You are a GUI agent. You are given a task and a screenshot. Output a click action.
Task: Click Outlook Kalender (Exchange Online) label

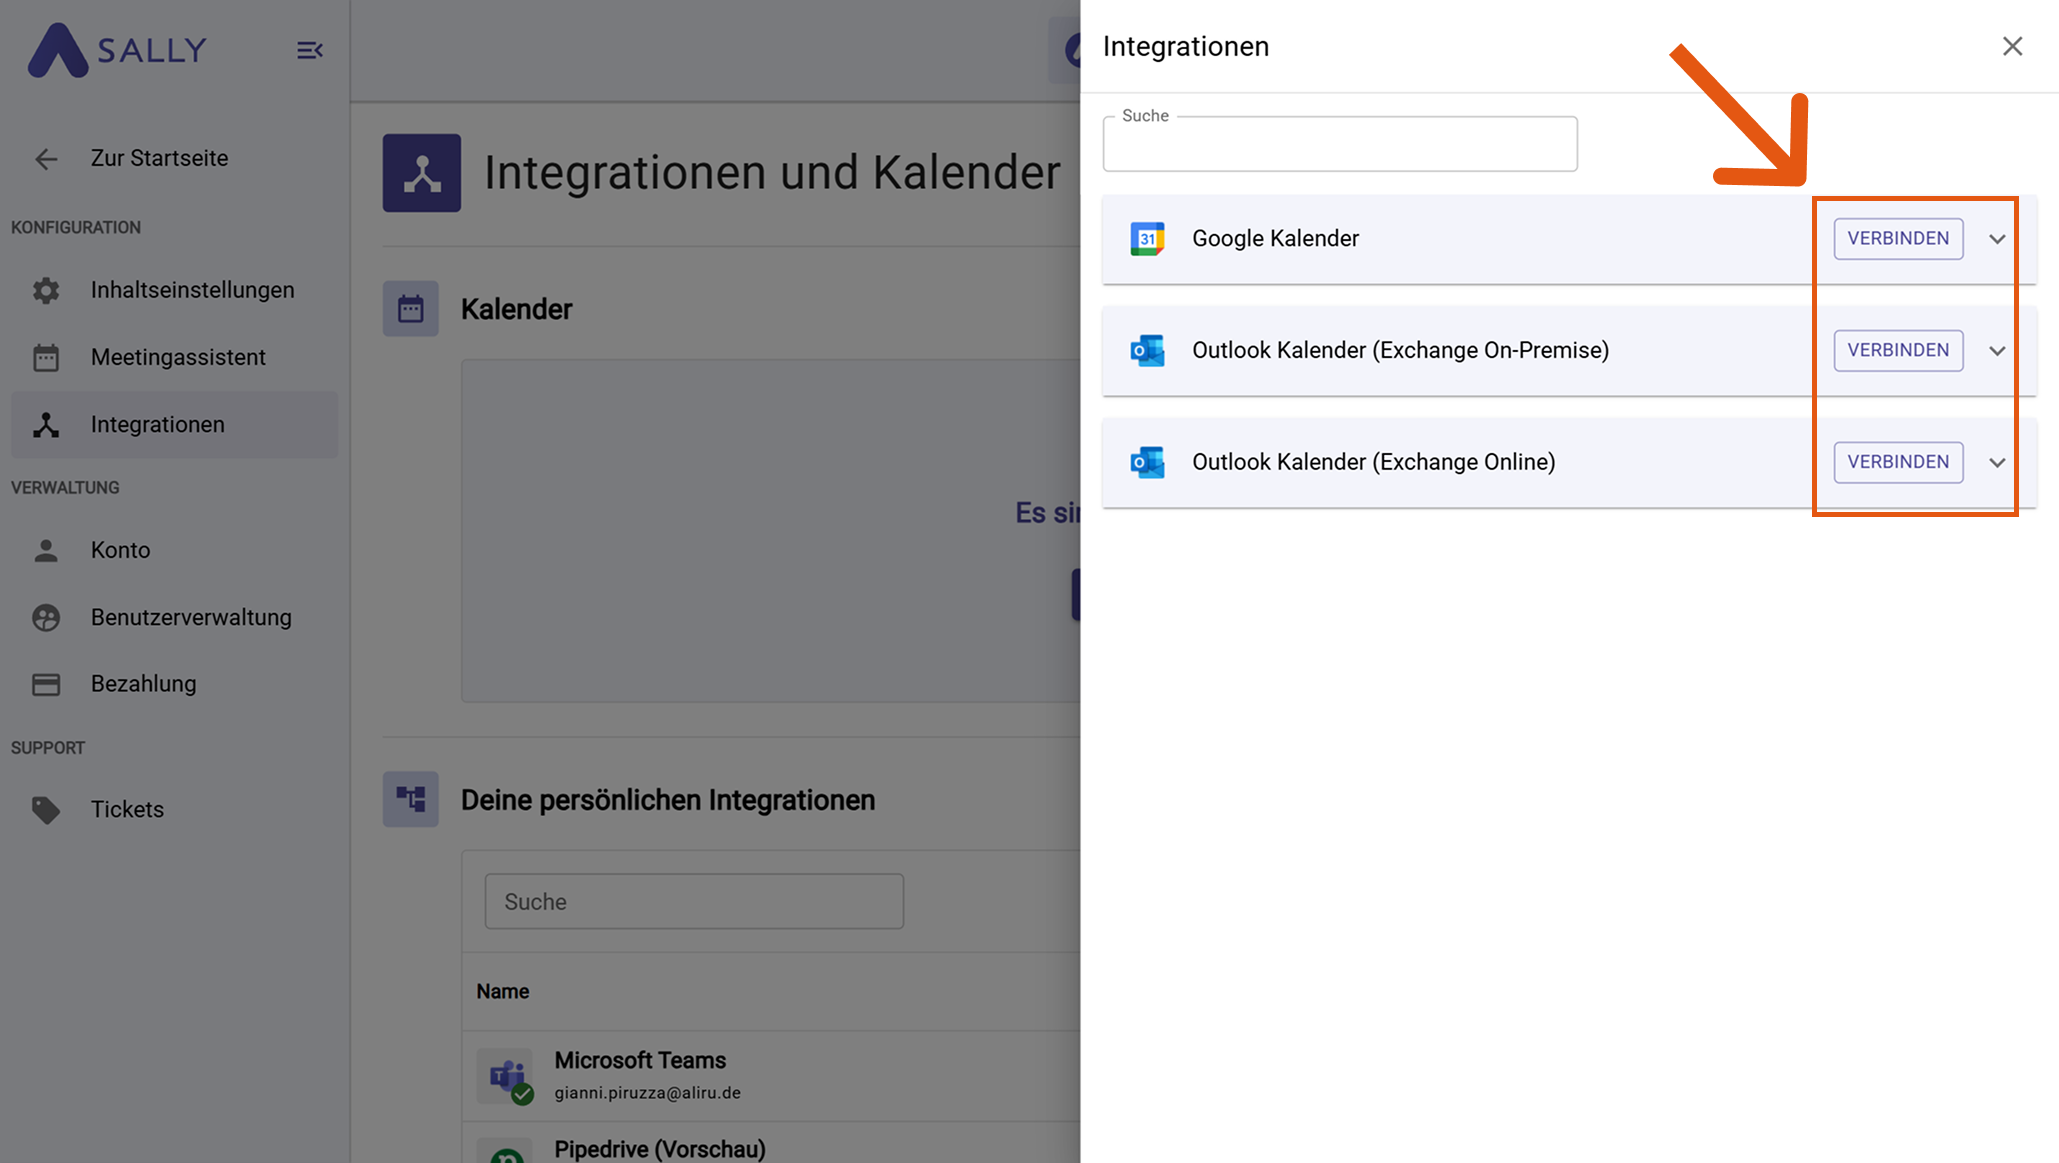point(1373,462)
